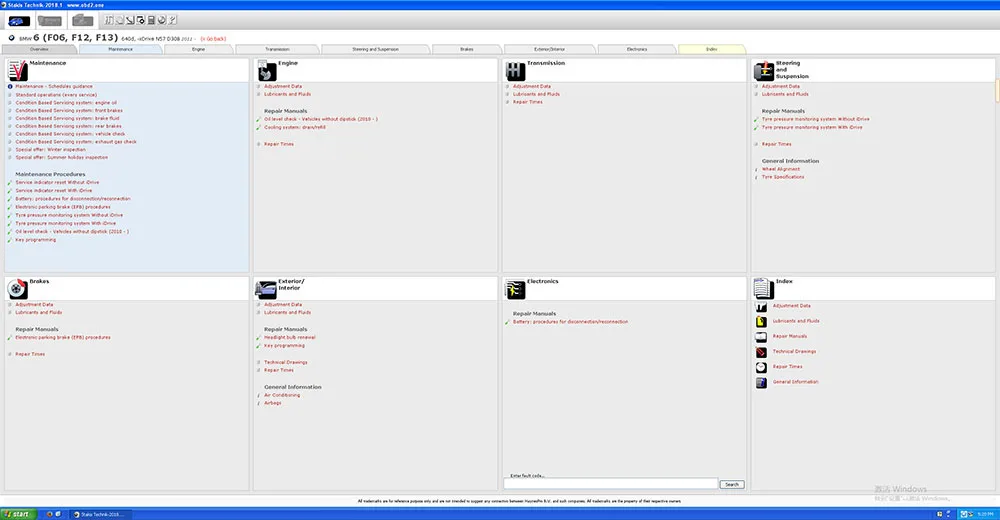Click the Technical Drawings icon in Index
Screen dimensions: 1000x520
(761, 352)
